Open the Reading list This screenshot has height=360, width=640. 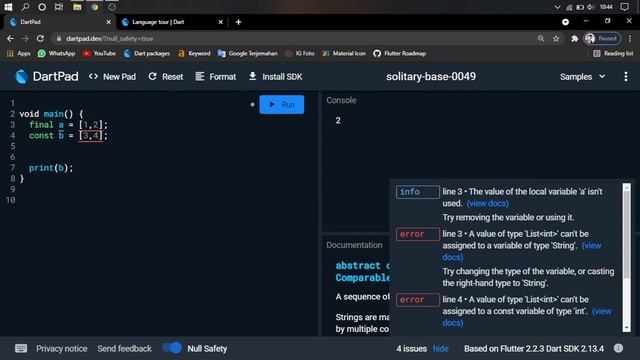point(613,53)
